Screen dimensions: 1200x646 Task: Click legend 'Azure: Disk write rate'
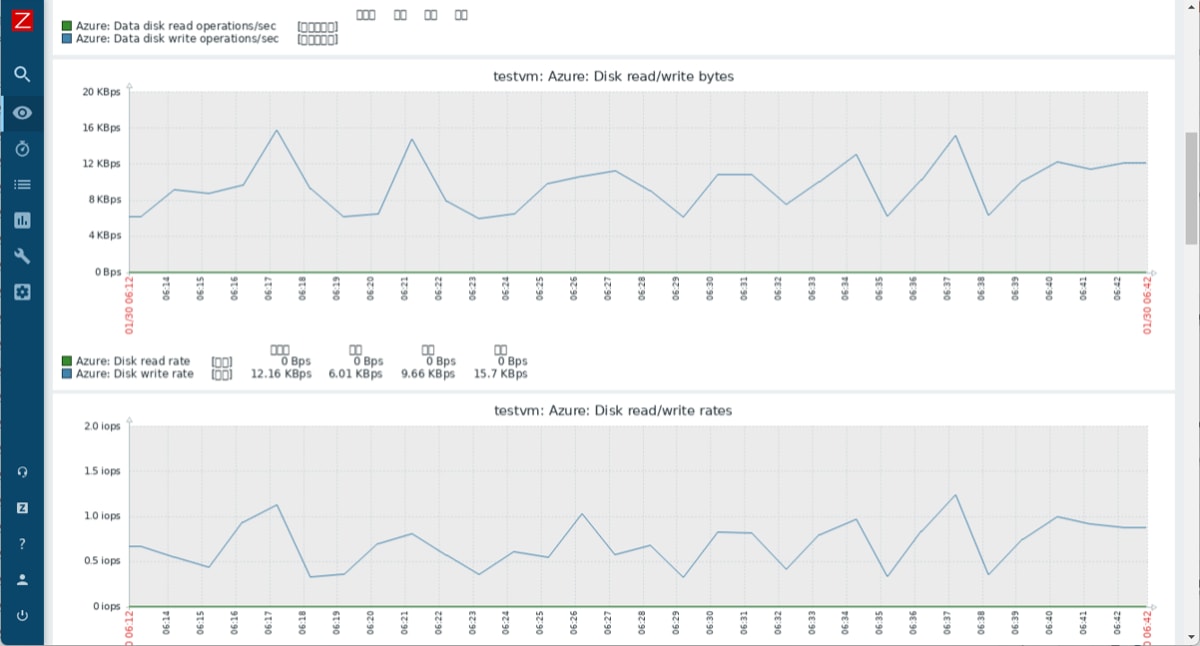pyautogui.click(x=135, y=374)
